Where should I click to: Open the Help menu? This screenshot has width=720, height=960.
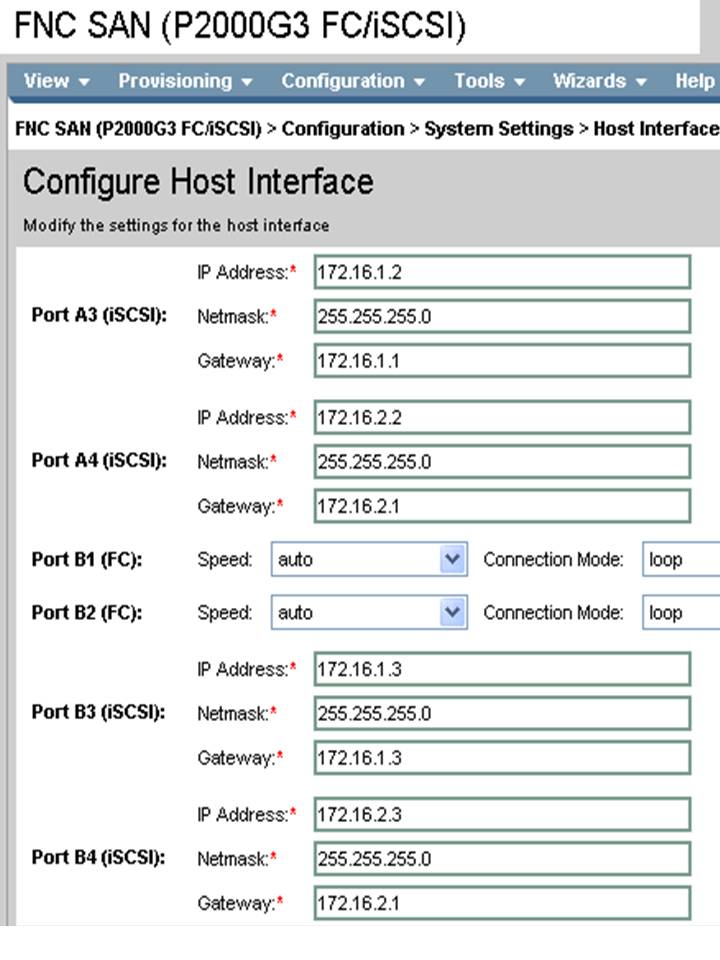(x=694, y=82)
